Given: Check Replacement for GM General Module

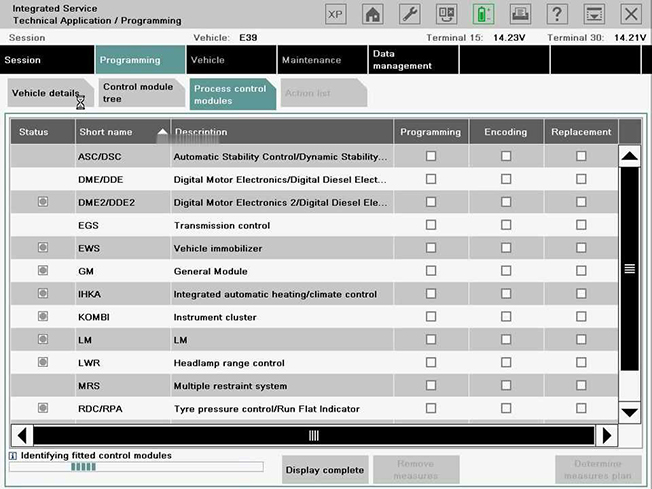Looking at the screenshot, I should [581, 270].
